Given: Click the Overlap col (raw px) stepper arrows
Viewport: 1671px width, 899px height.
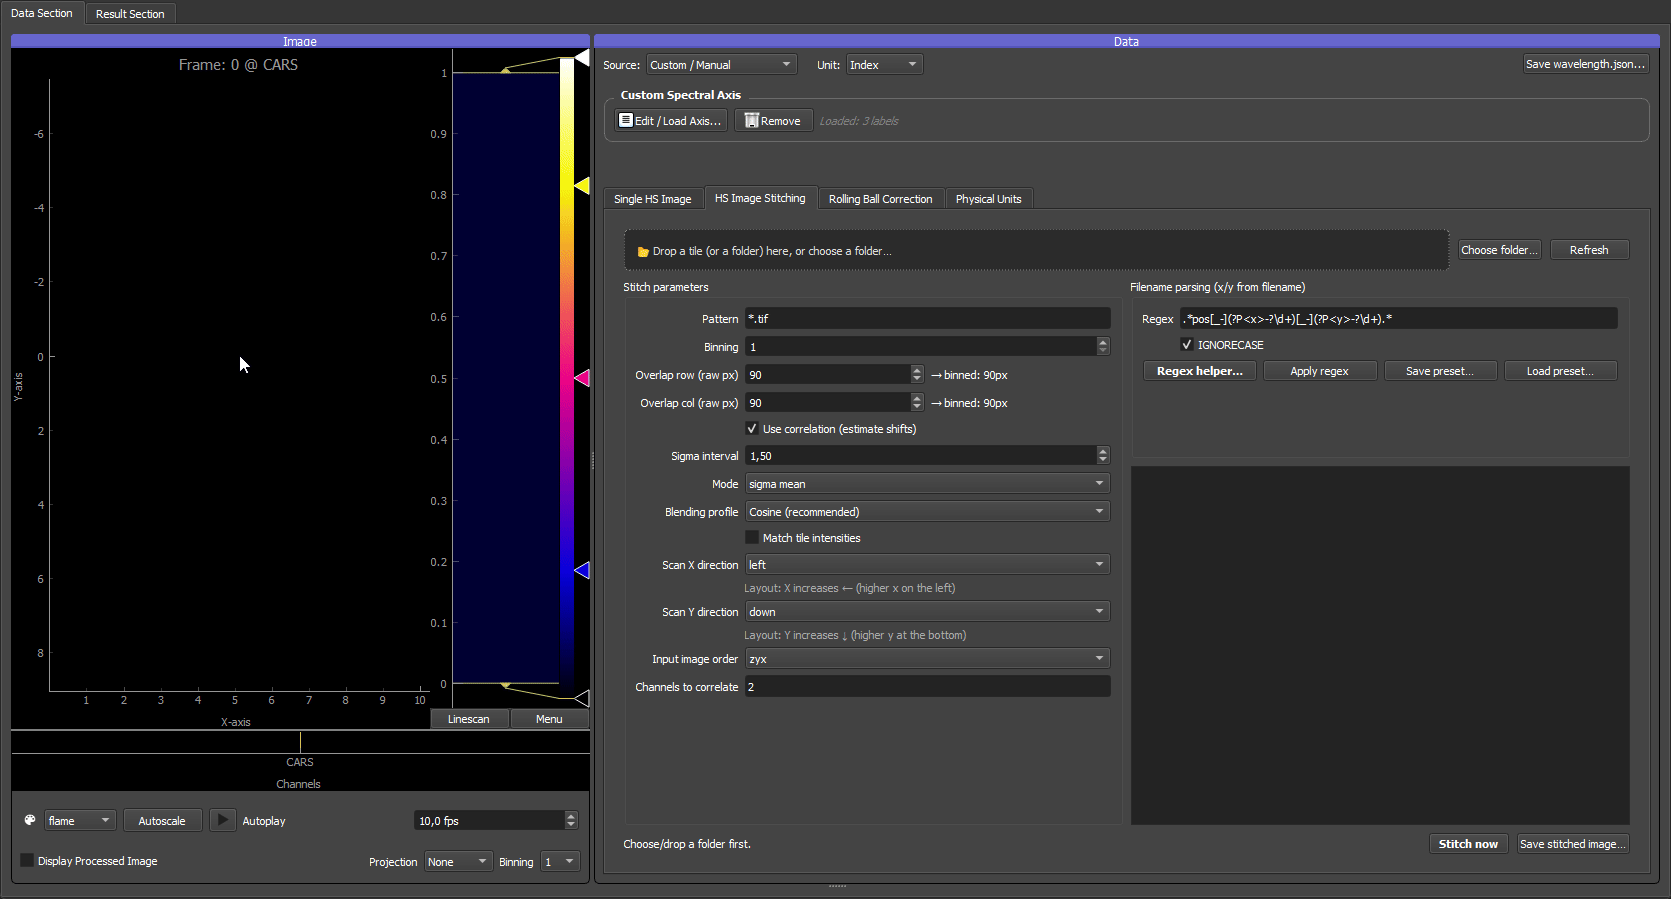Looking at the screenshot, I should pyautogui.click(x=917, y=402).
